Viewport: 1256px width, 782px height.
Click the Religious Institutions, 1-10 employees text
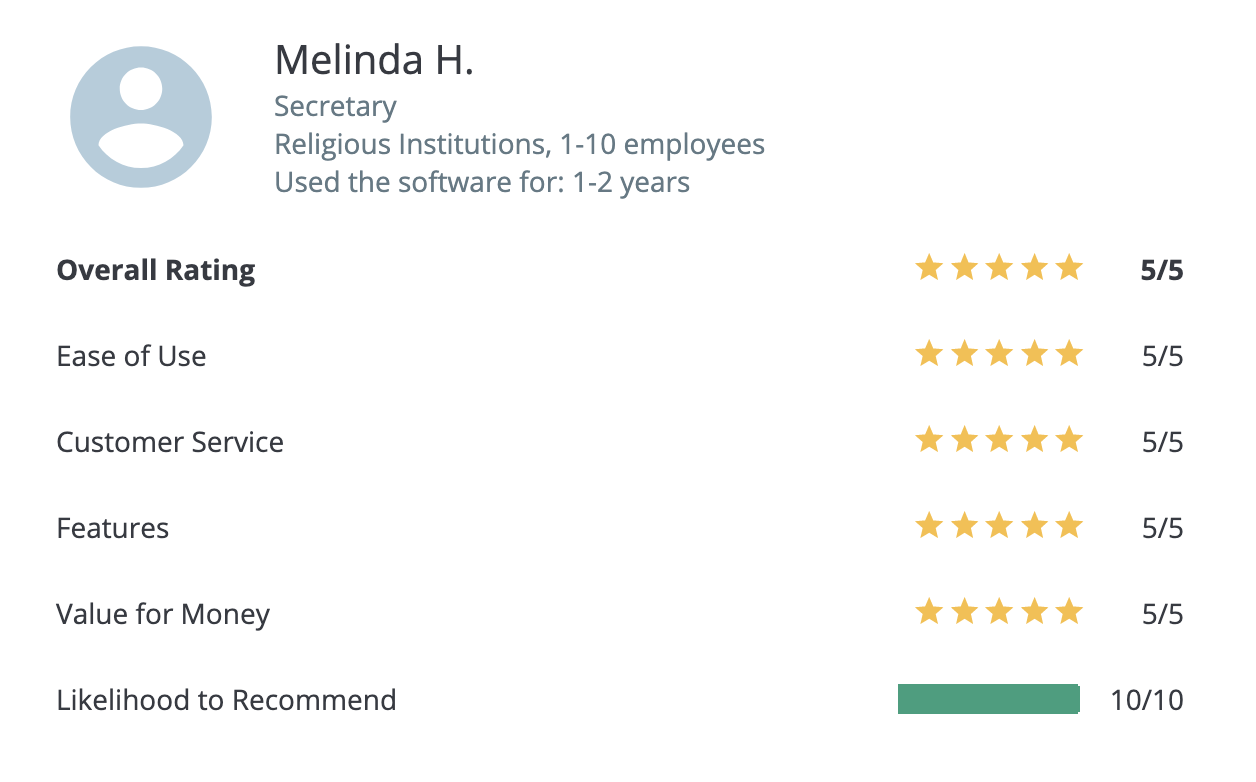tap(520, 145)
